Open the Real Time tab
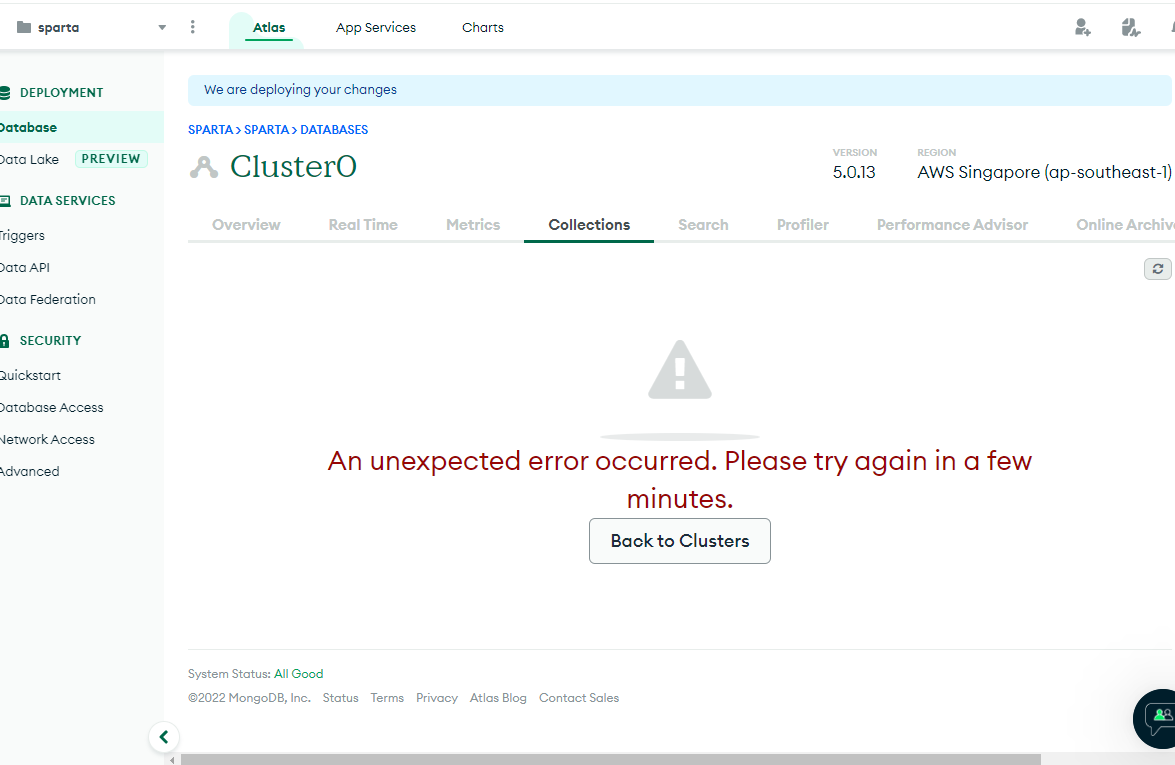 point(363,225)
